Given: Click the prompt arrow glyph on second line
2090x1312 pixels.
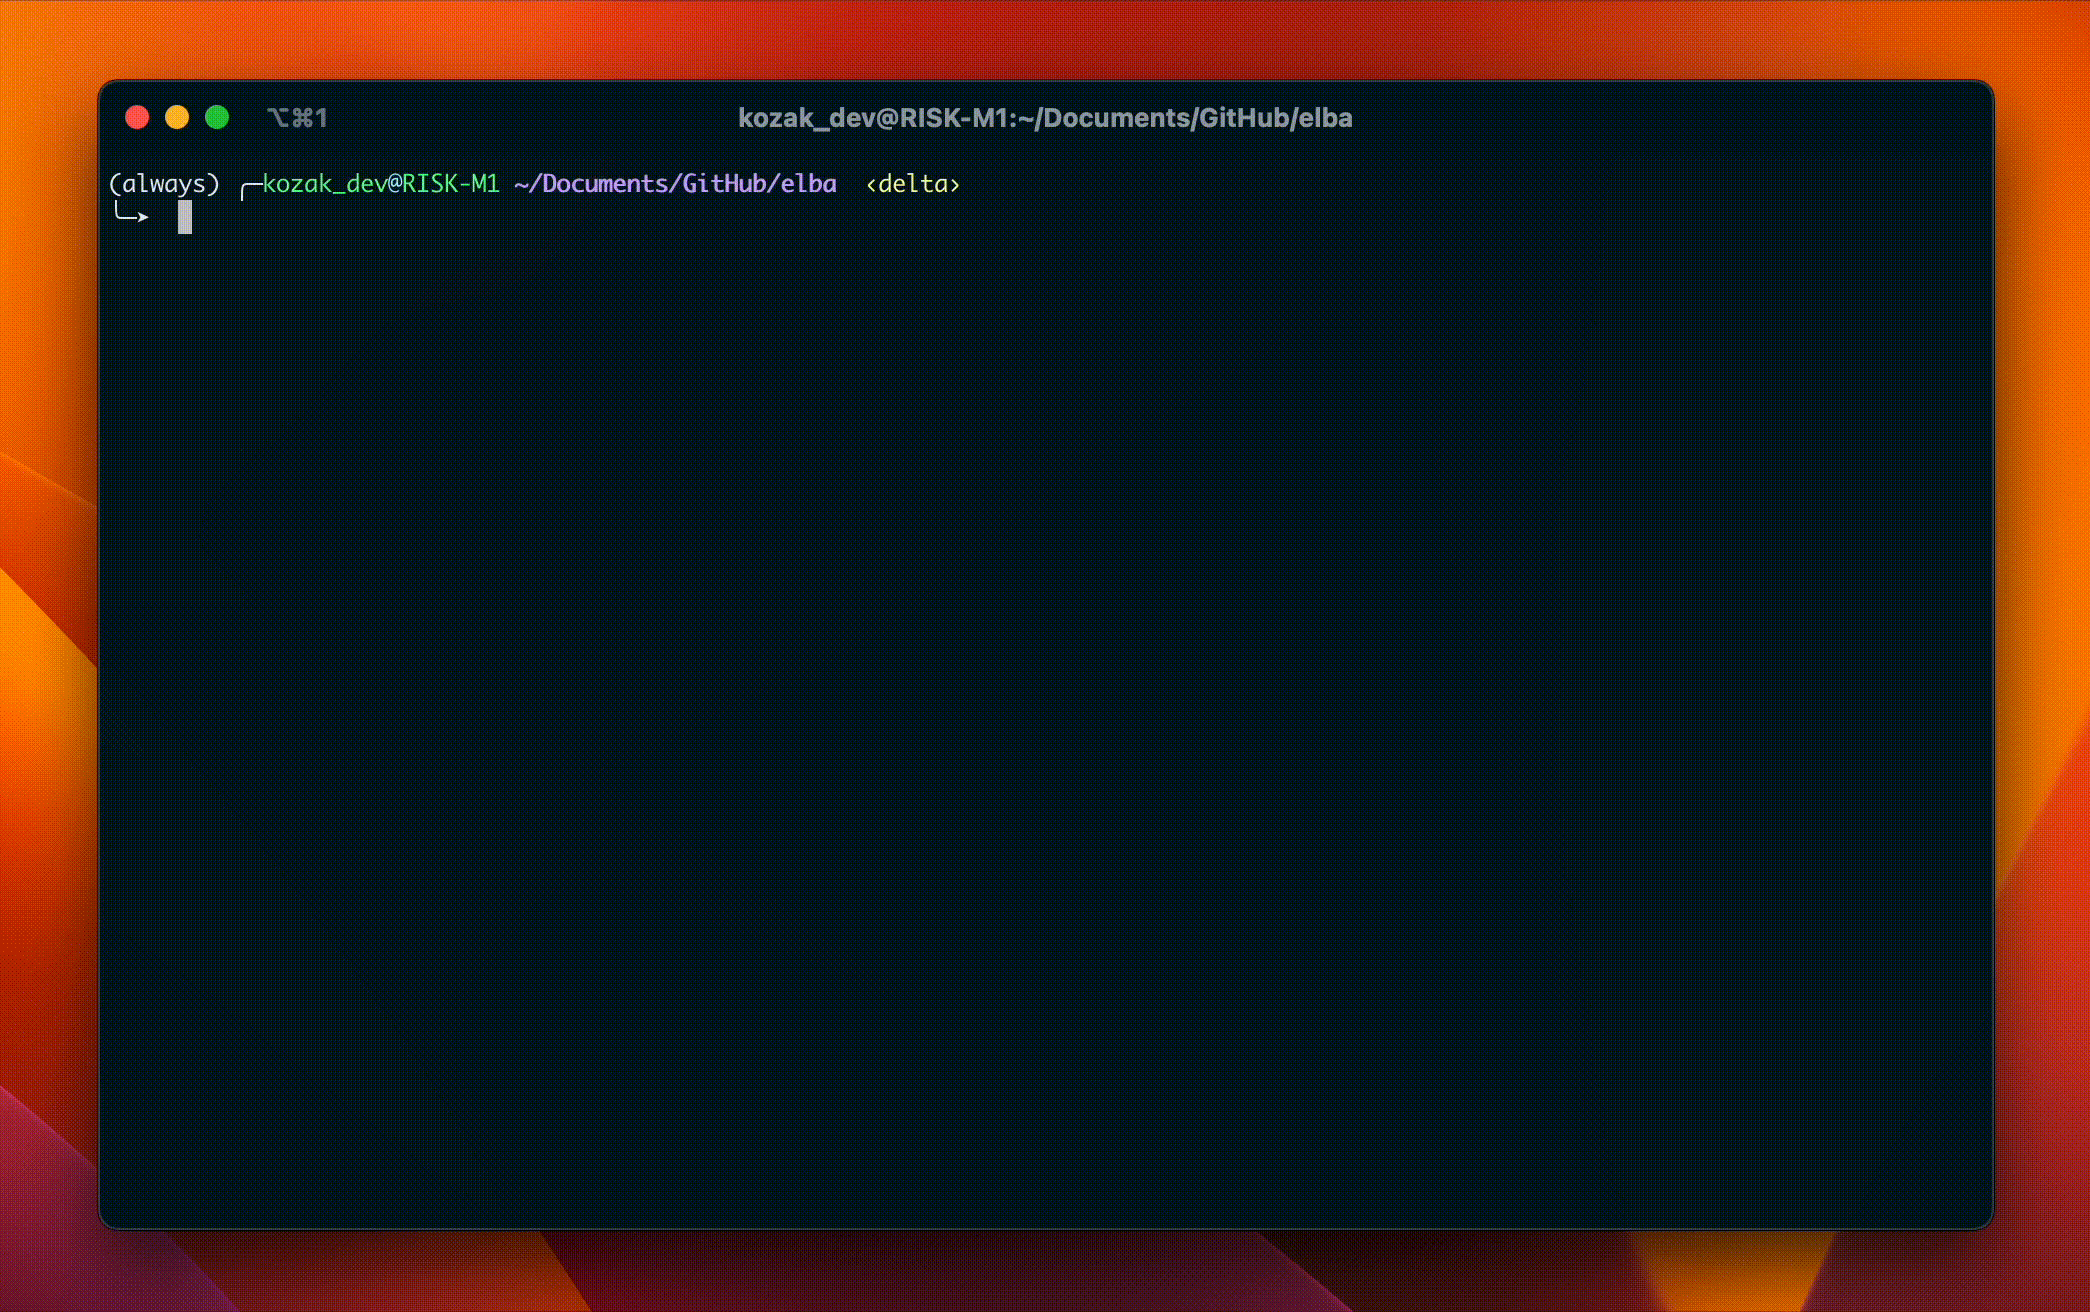Looking at the screenshot, I should [131, 214].
